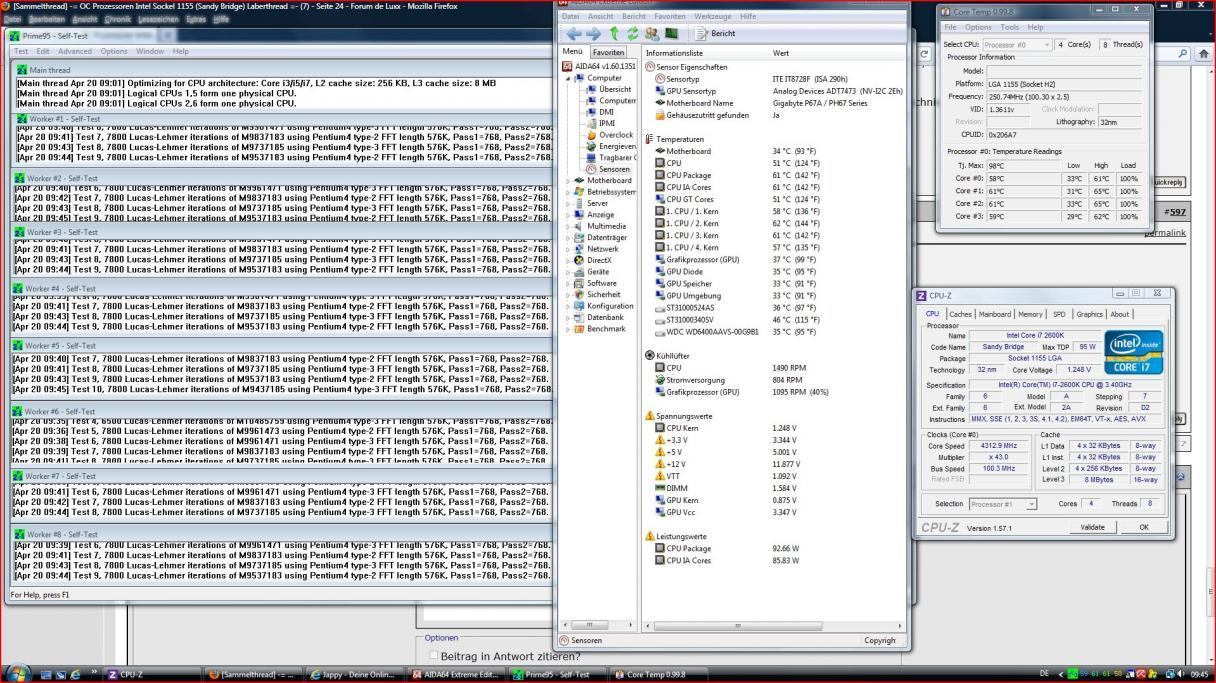Click the Datenträger icon in AIDA64 tree

(x=579, y=238)
